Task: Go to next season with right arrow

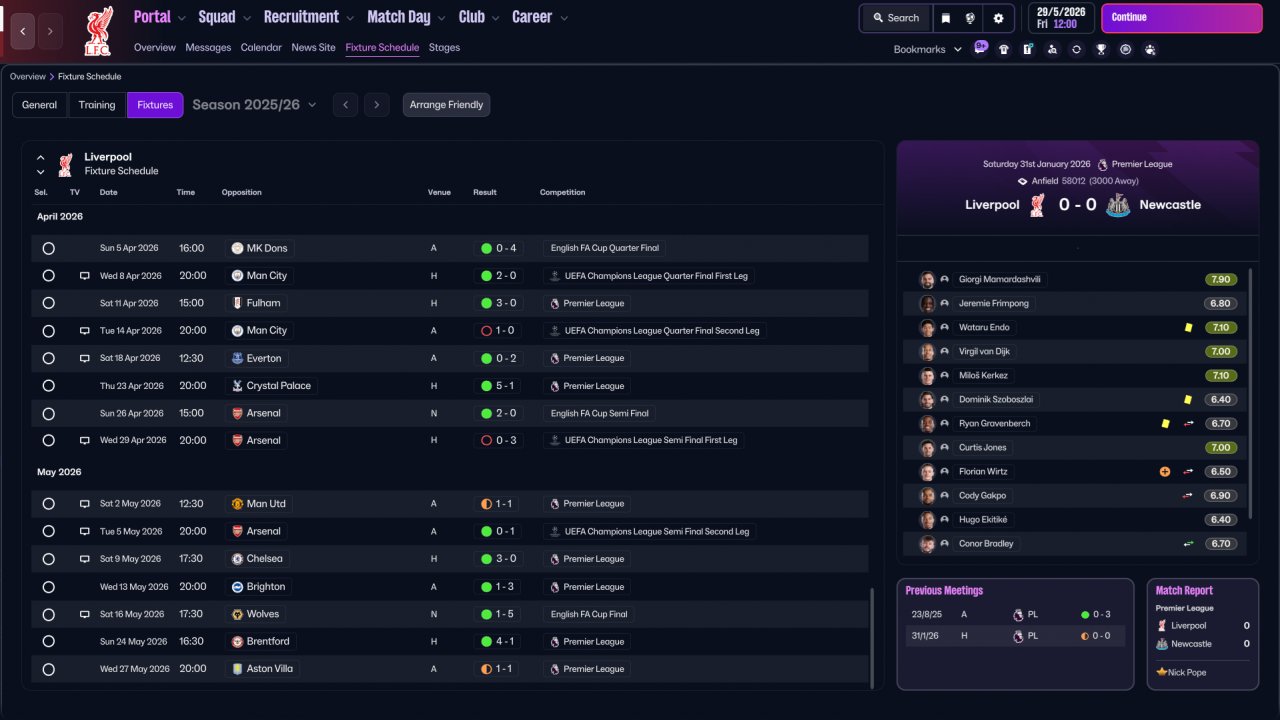Action: (x=376, y=105)
